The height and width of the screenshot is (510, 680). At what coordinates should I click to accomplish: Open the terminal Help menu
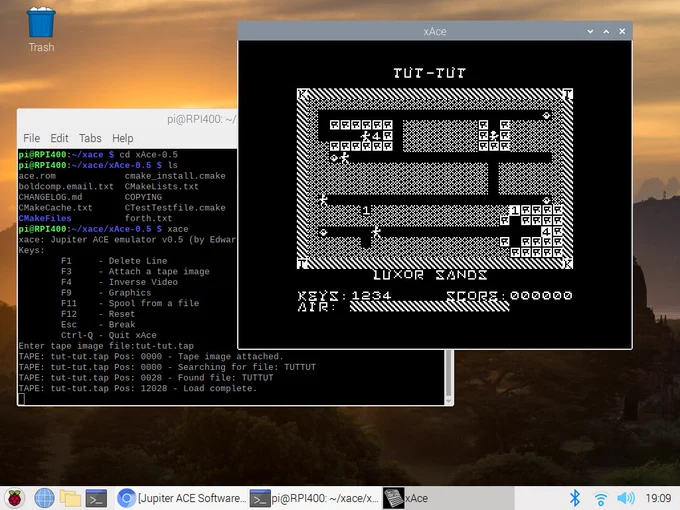click(x=123, y=138)
